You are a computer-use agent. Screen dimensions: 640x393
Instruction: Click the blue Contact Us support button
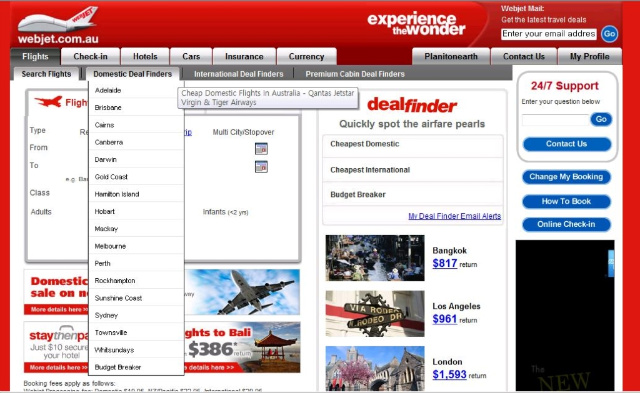567,144
